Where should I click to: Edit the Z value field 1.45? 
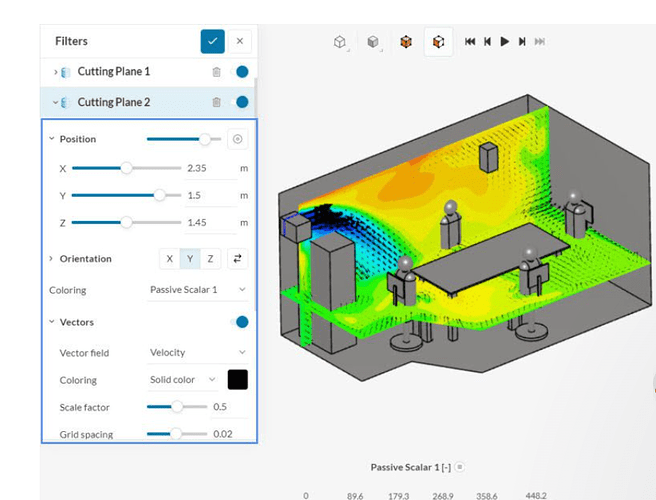[211, 223]
